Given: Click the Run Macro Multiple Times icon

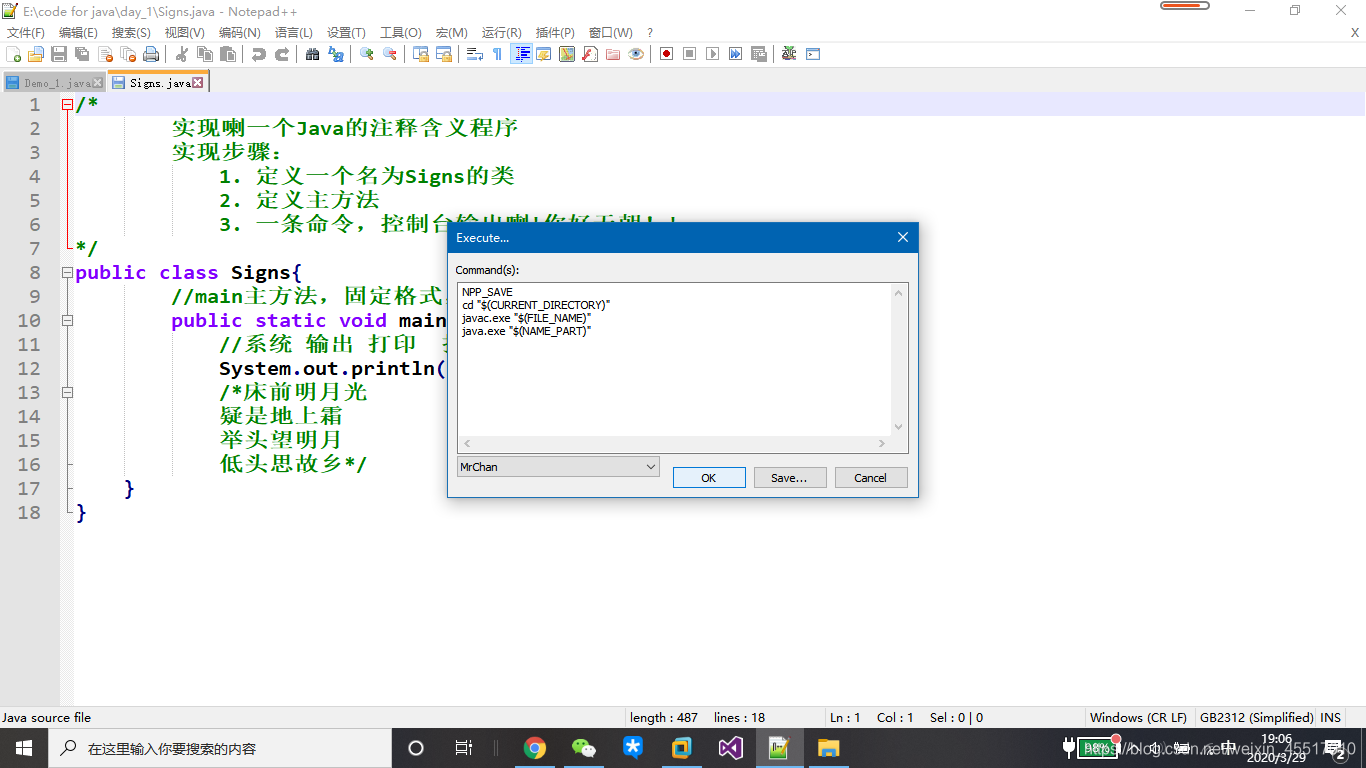Looking at the screenshot, I should click(736, 54).
